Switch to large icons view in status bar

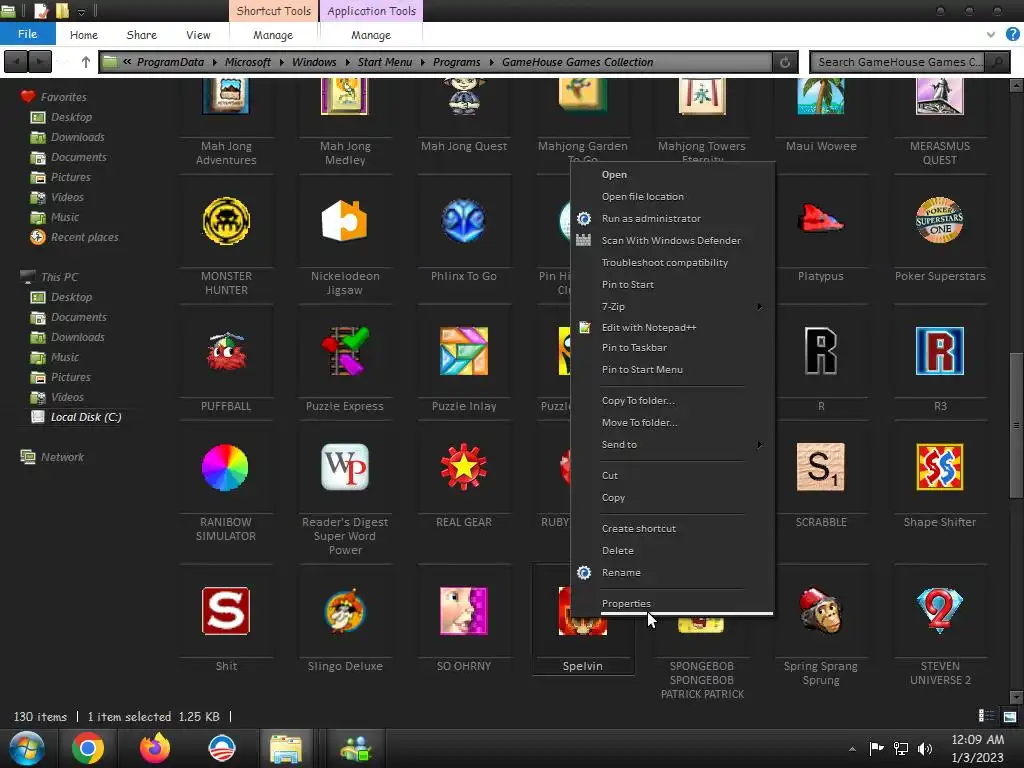[x=1010, y=716]
